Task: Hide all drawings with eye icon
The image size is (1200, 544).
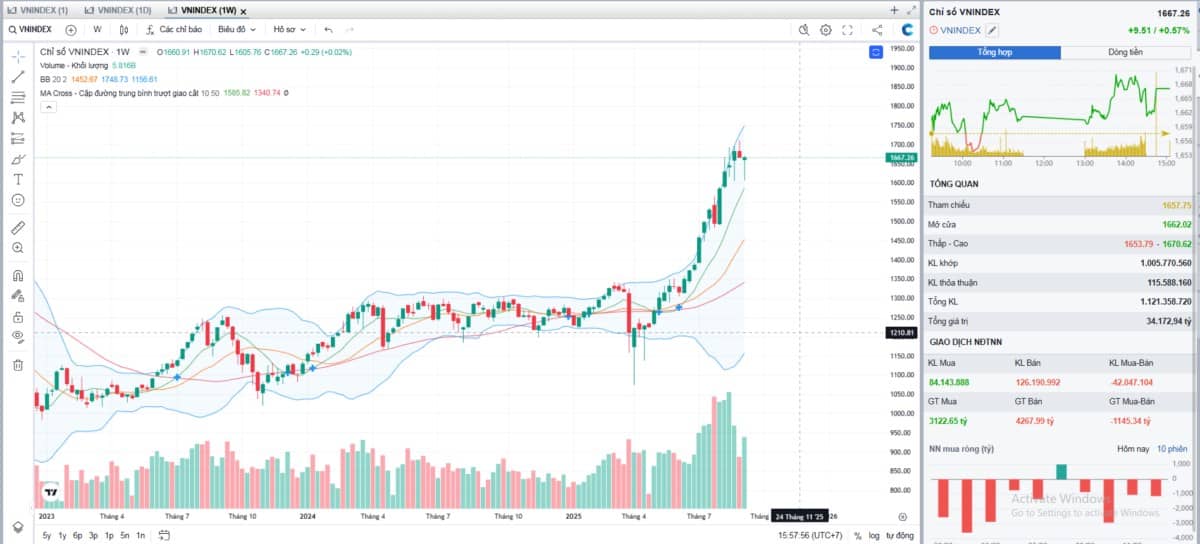Action: [x=18, y=337]
